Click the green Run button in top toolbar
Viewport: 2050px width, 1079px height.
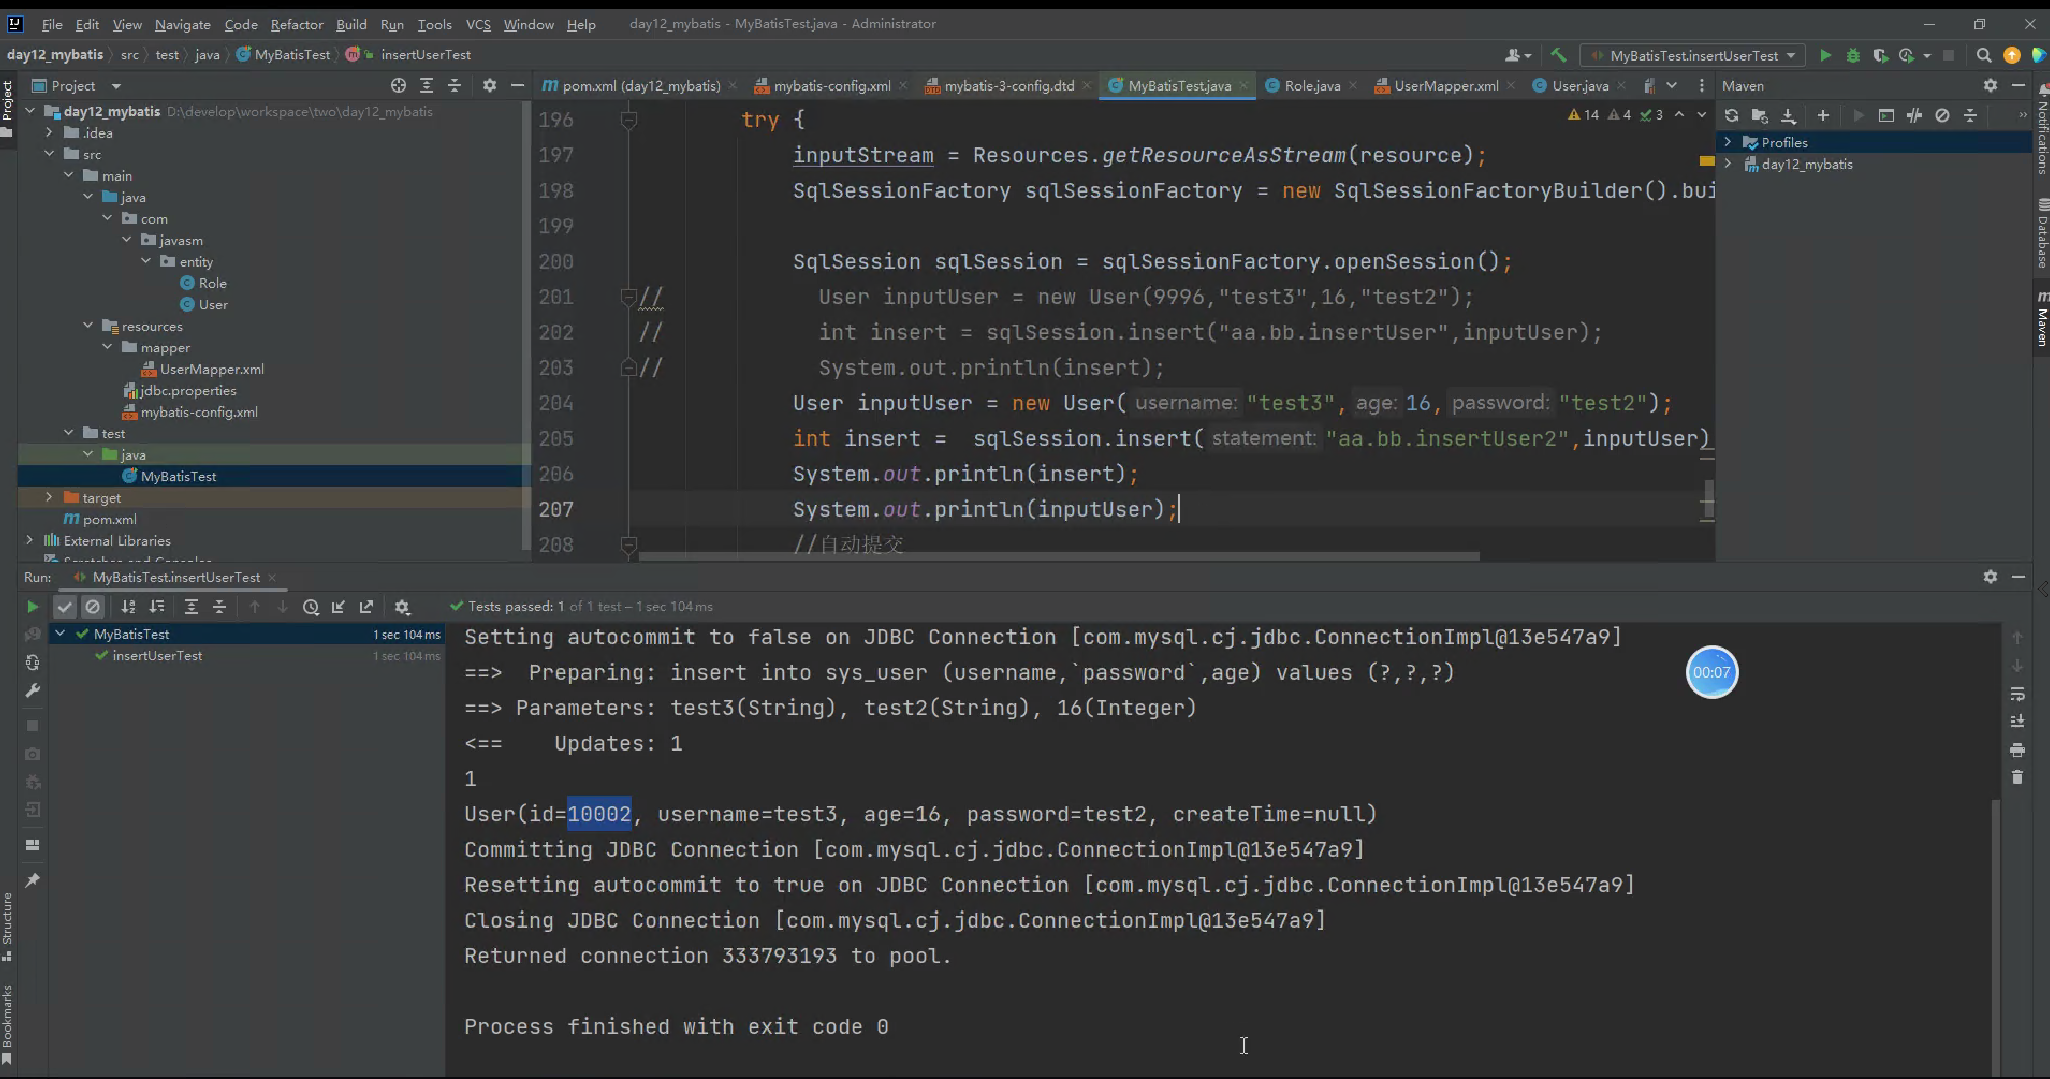pyautogui.click(x=1825, y=56)
